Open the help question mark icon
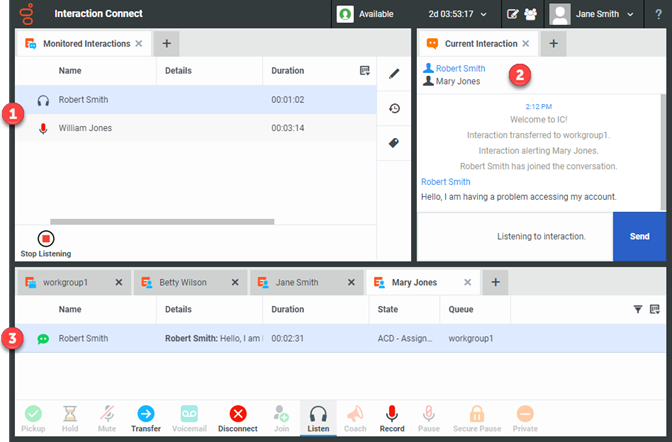672x442 pixels. (658, 14)
